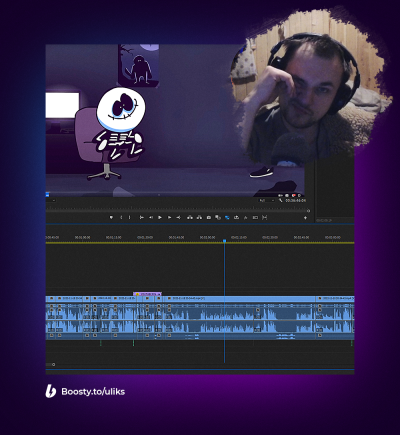Click the Extract button in monitor toolbar
Viewport: 400px width, 435px height.
point(199,217)
